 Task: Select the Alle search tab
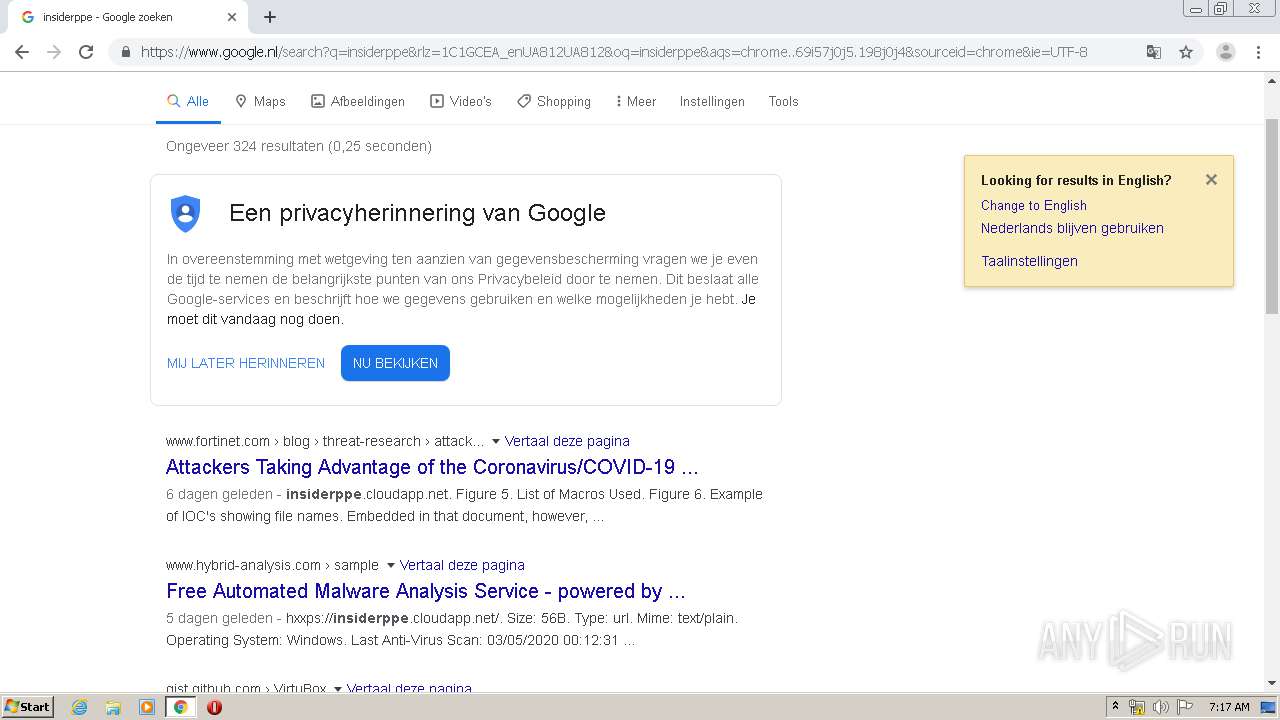pos(188,101)
